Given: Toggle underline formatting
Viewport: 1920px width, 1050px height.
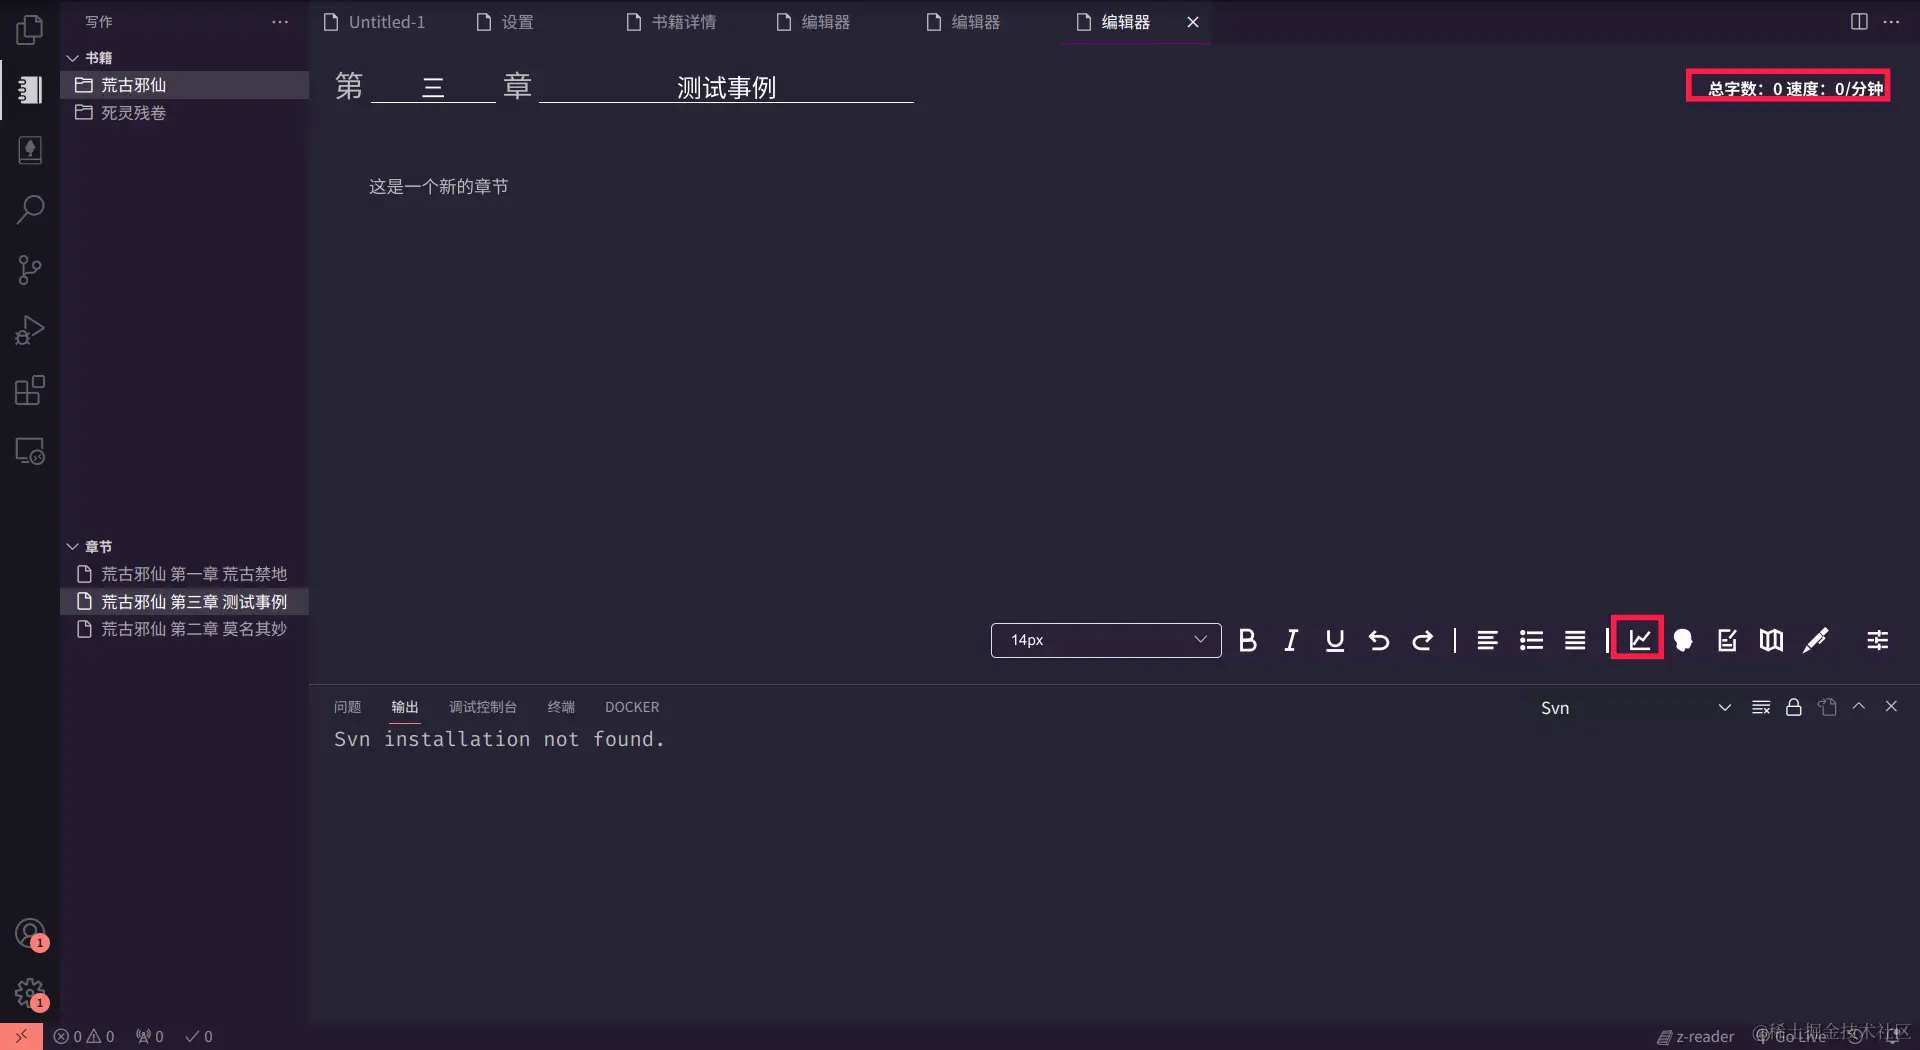Looking at the screenshot, I should point(1333,640).
